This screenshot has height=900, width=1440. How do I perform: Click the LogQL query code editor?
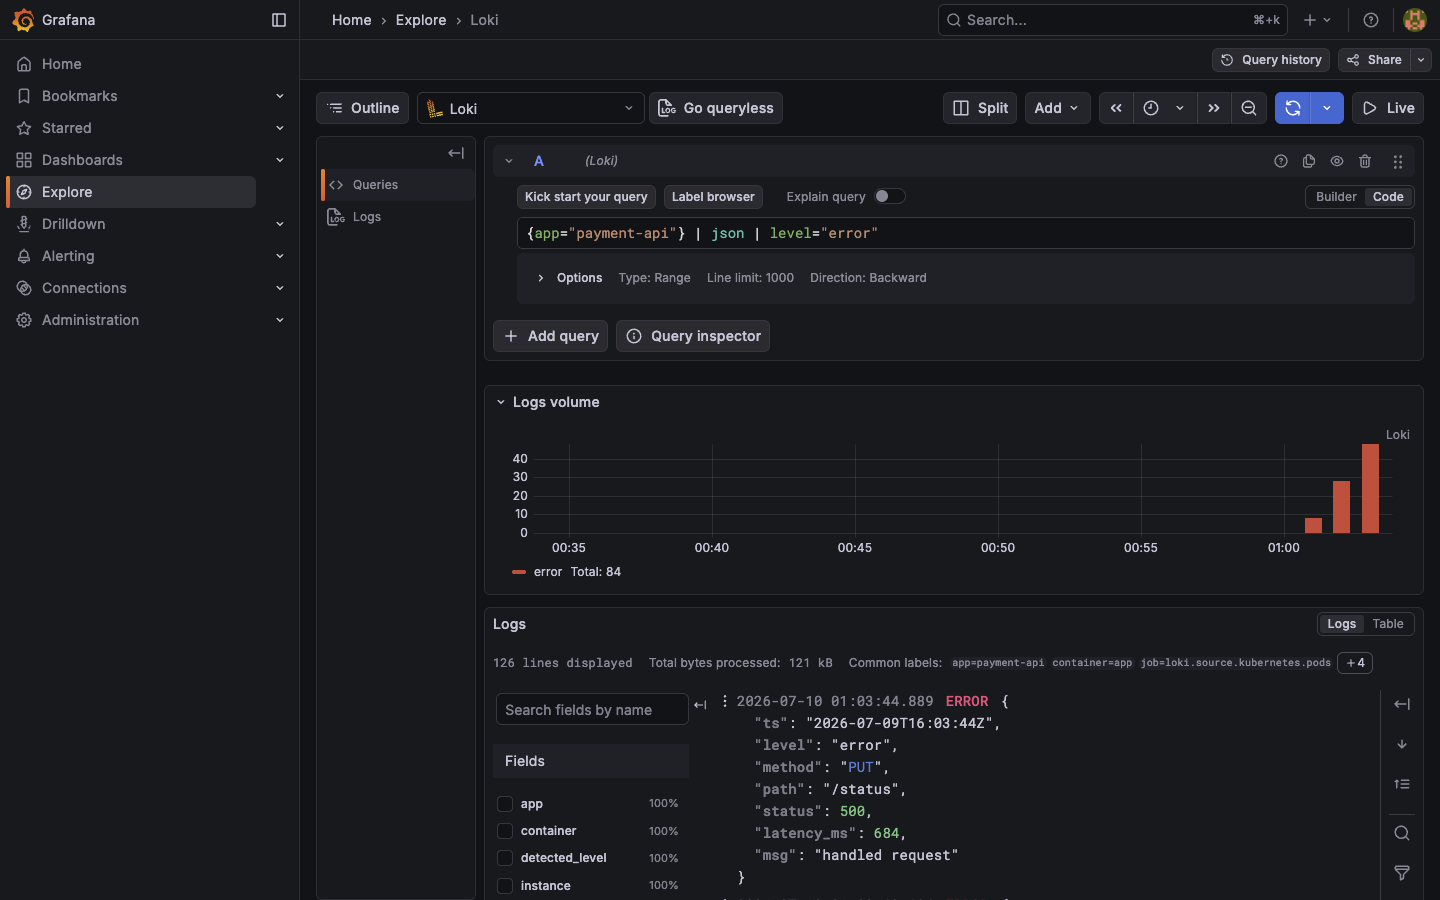965,233
